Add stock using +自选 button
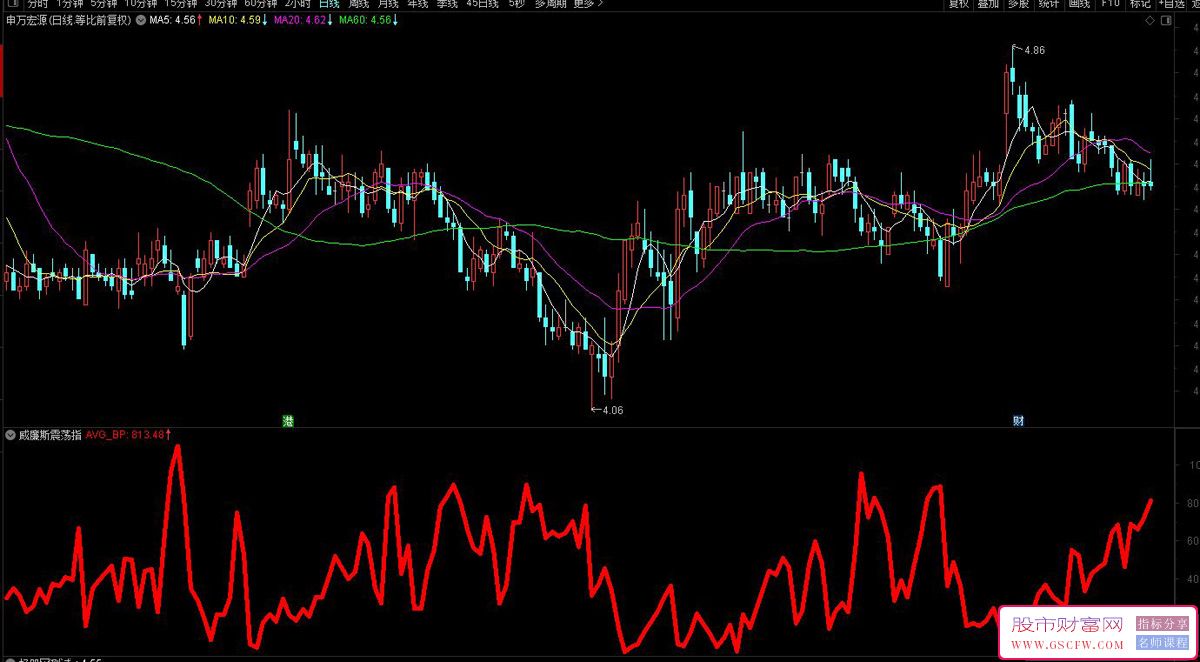 pos(1172,4)
